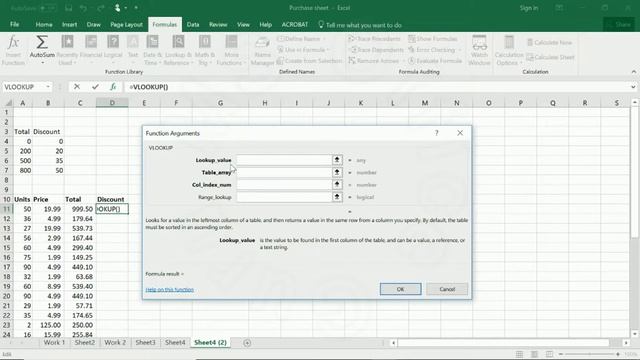
Task: Click the Trace Dependents command
Action: tap(376, 50)
